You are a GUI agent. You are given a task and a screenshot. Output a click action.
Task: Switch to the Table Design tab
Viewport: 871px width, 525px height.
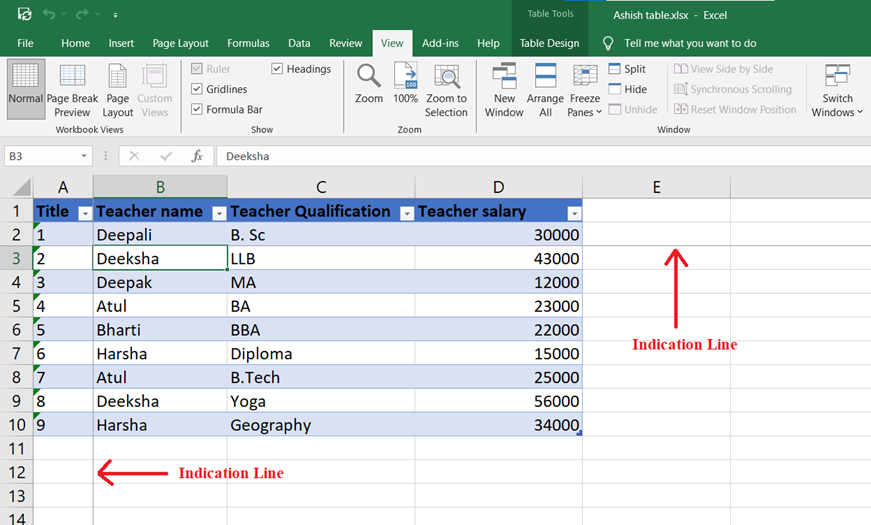coord(549,43)
